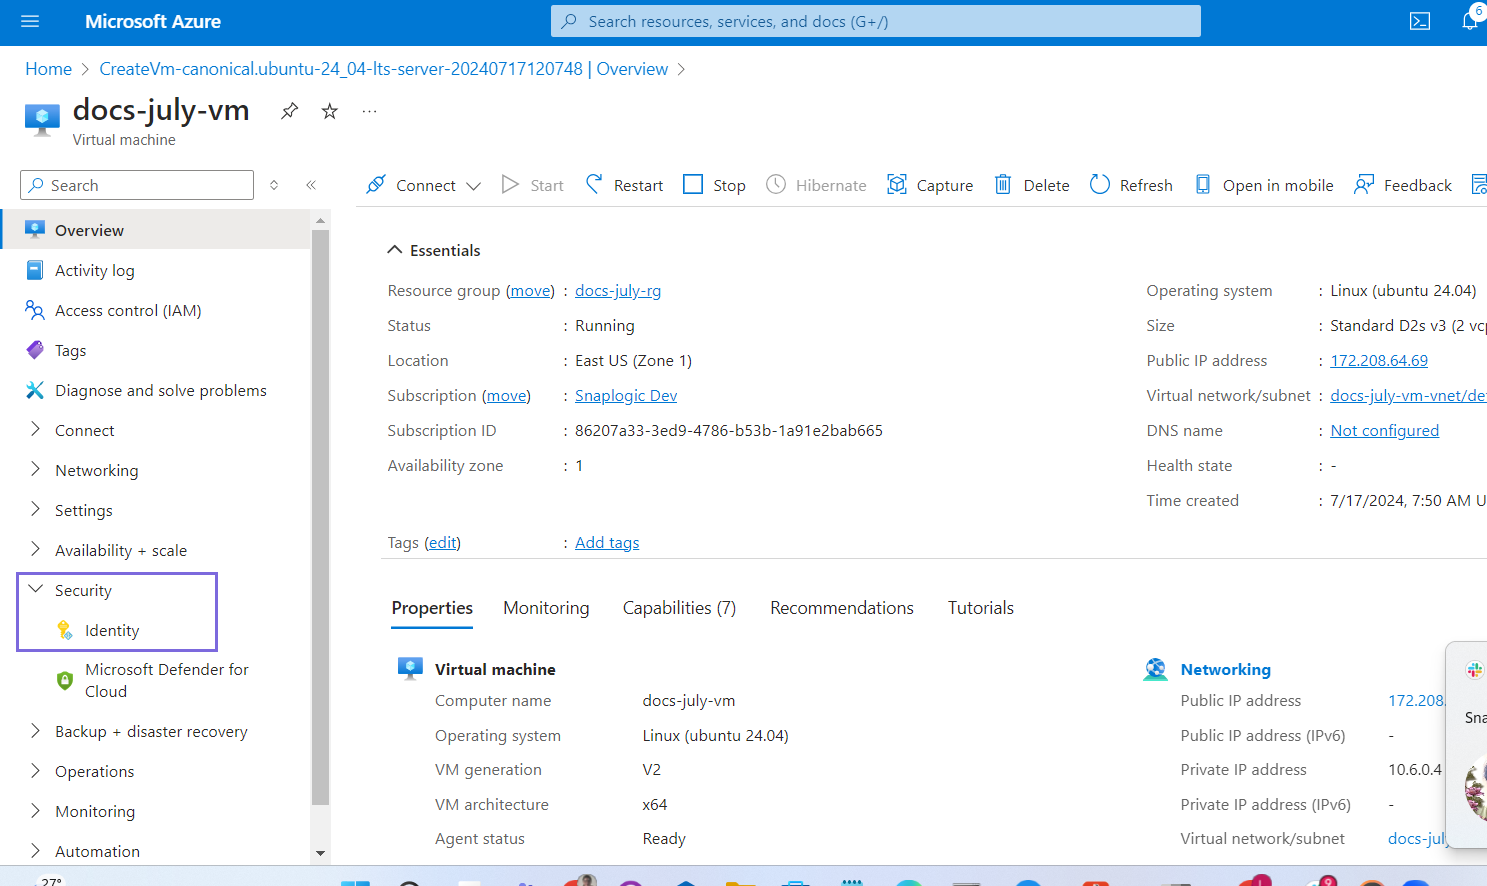Stop the virtual machine
Image resolution: width=1487 pixels, height=886 pixels.
coord(714,185)
